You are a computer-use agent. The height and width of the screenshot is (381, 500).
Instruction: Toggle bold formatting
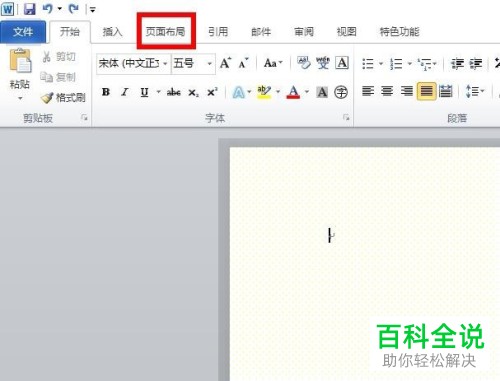106,92
